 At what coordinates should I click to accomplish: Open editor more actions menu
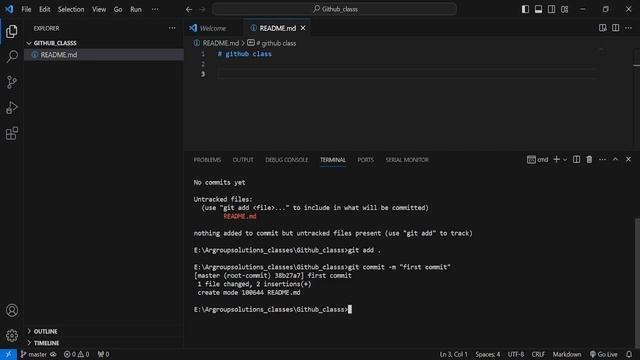click(629, 28)
